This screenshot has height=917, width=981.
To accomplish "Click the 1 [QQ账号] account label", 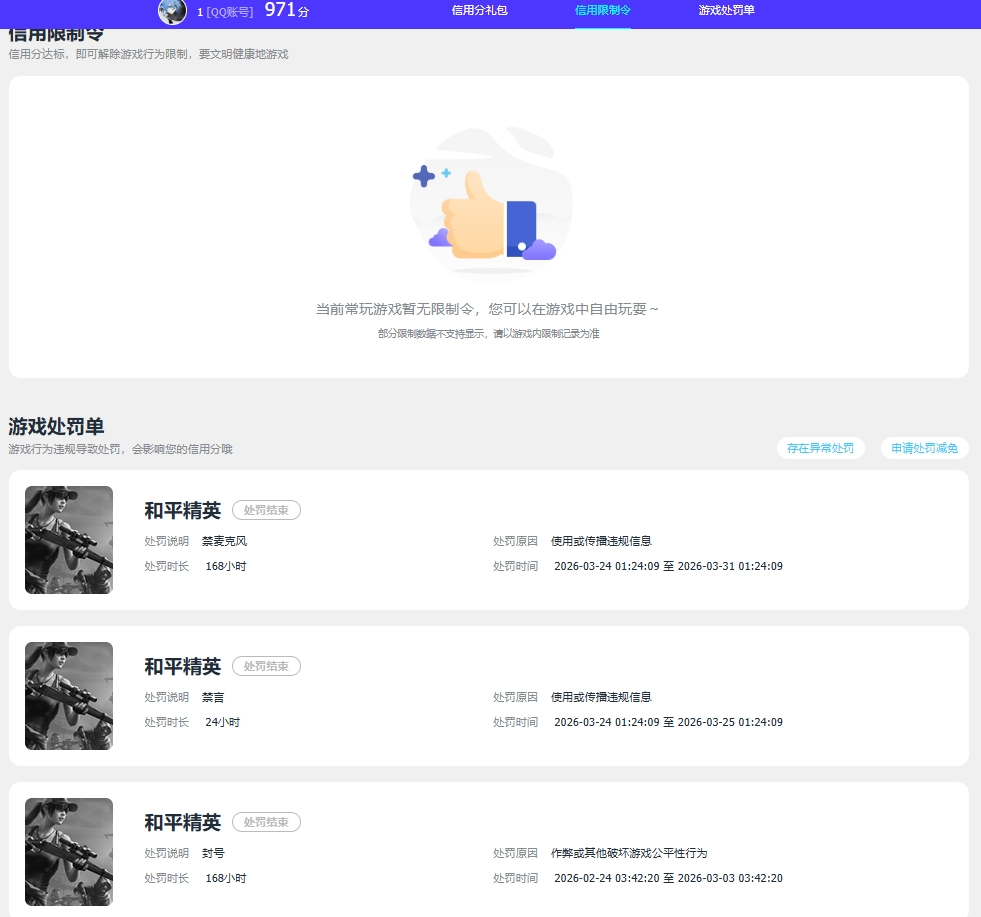I will (225, 12).
